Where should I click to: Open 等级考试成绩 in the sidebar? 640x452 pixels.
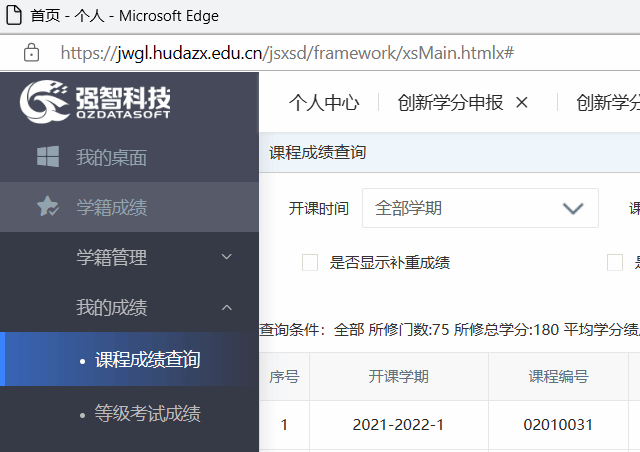(x=147, y=413)
